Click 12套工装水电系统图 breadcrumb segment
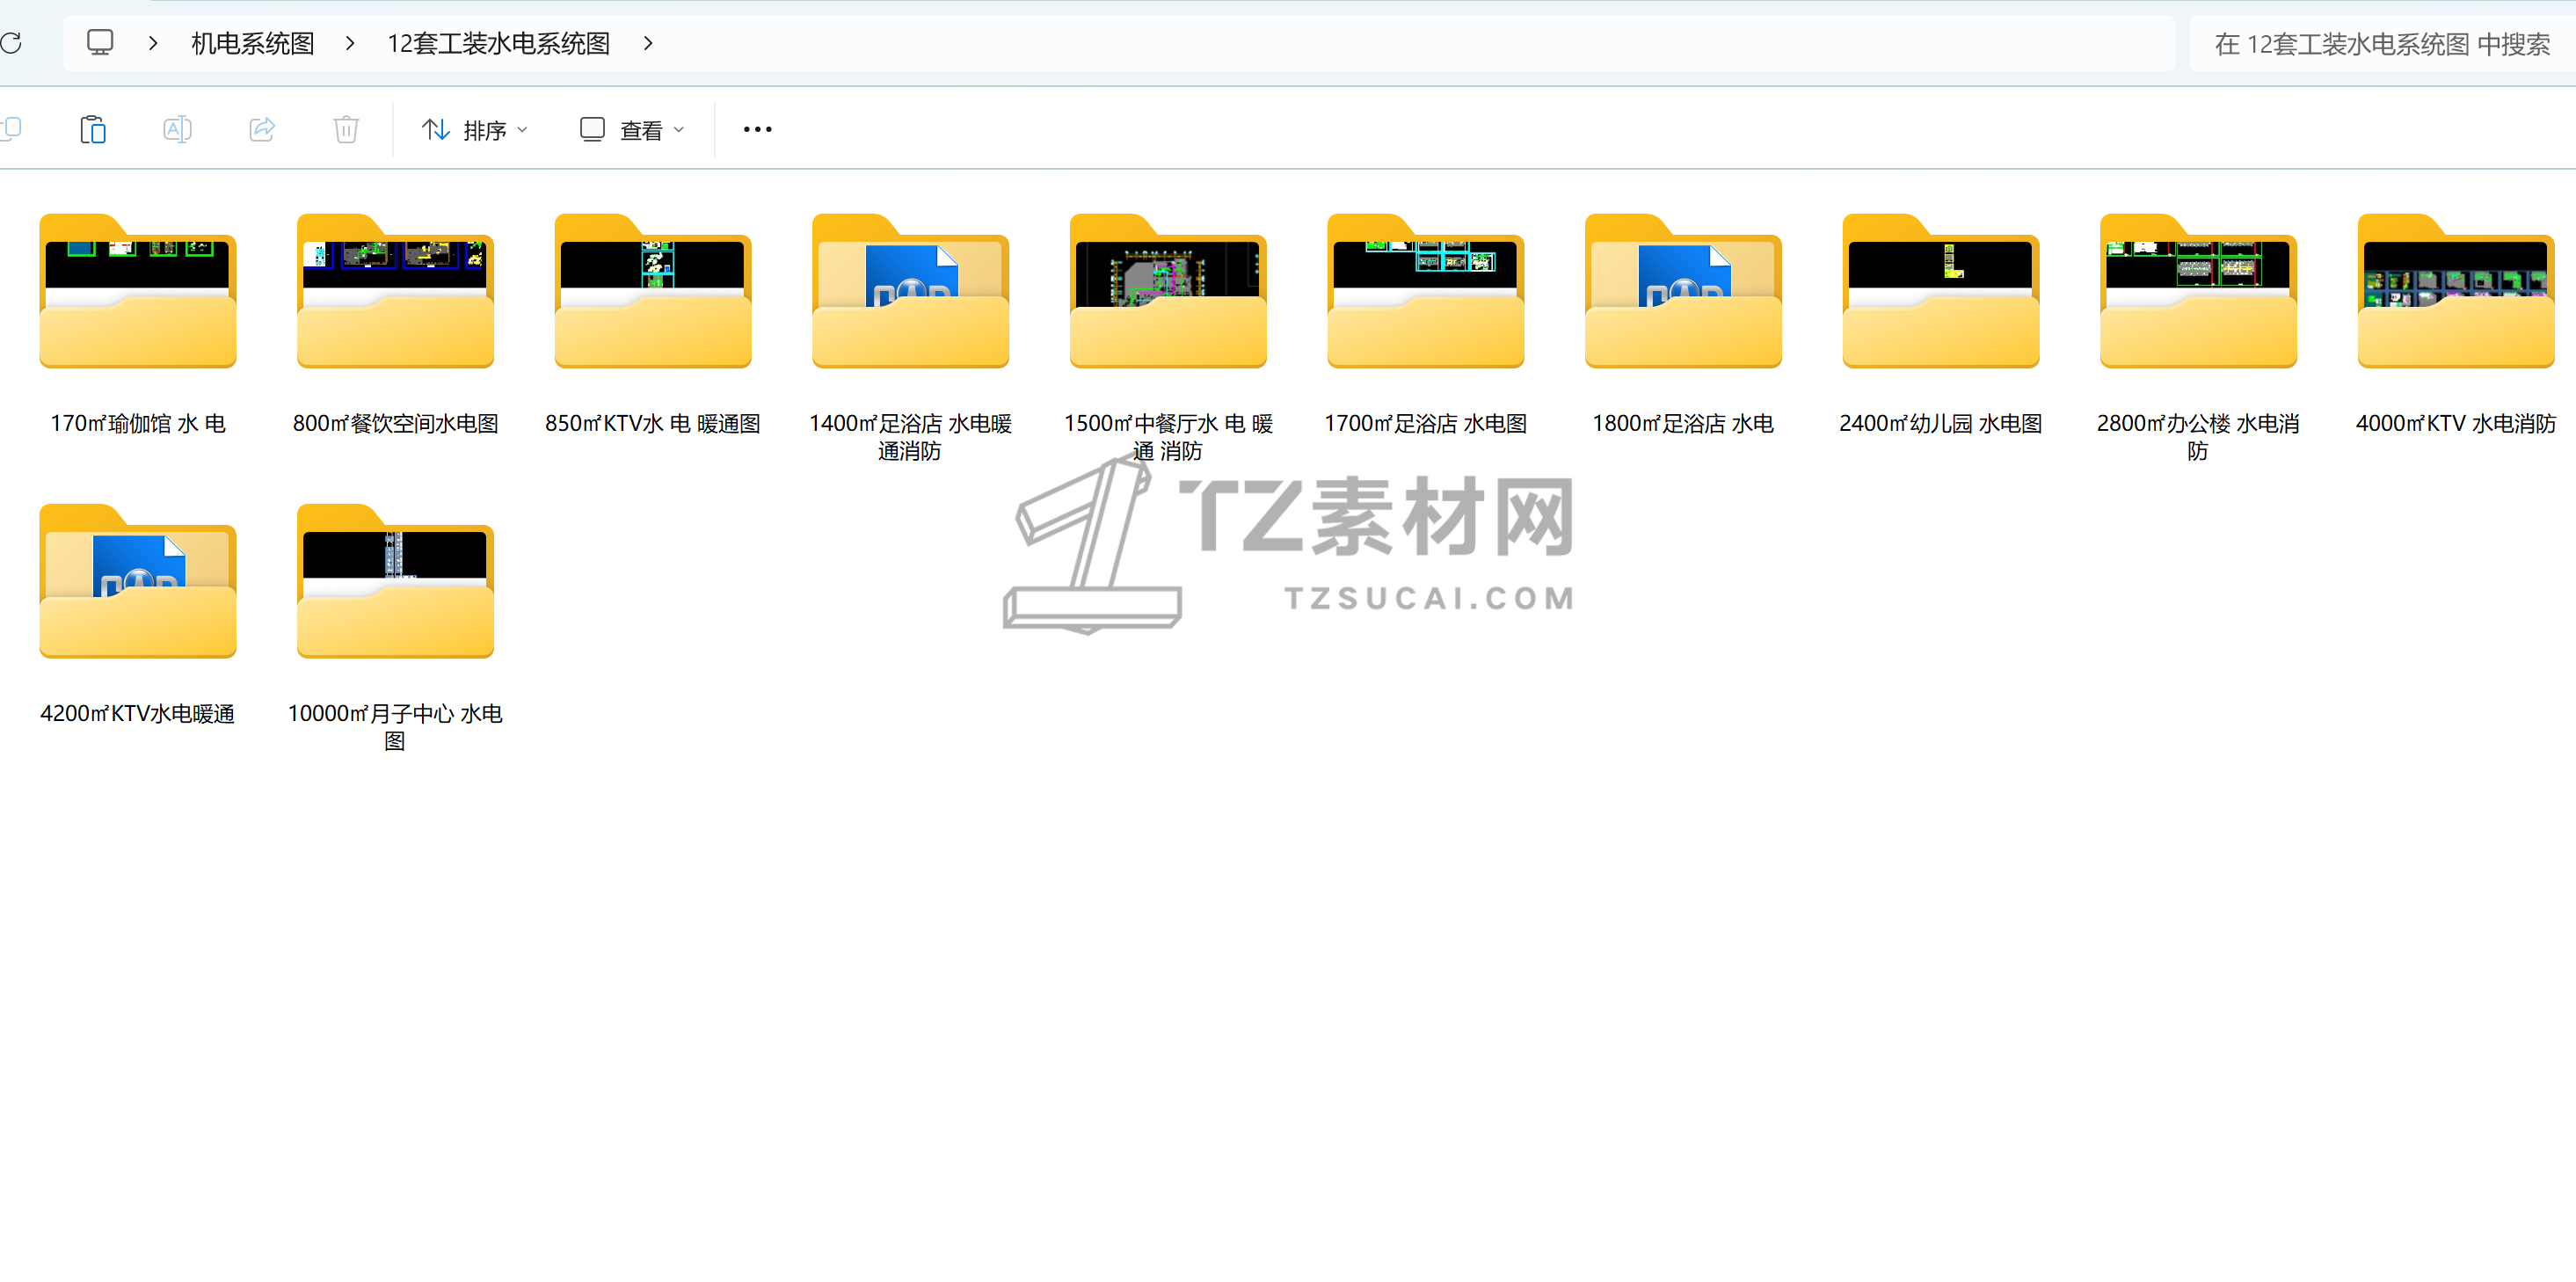Viewport: 2576px width, 1282px height. (x=498, y=43)
